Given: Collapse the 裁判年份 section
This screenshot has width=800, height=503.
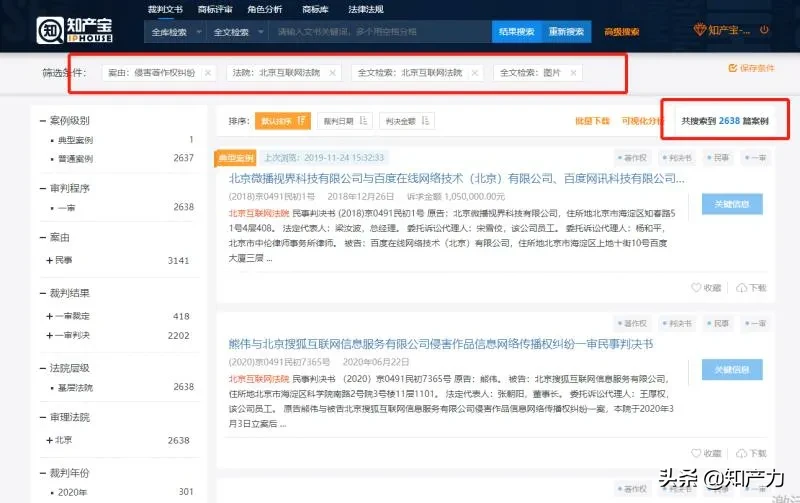Looking at the screenshot, I should coord(43,473).
